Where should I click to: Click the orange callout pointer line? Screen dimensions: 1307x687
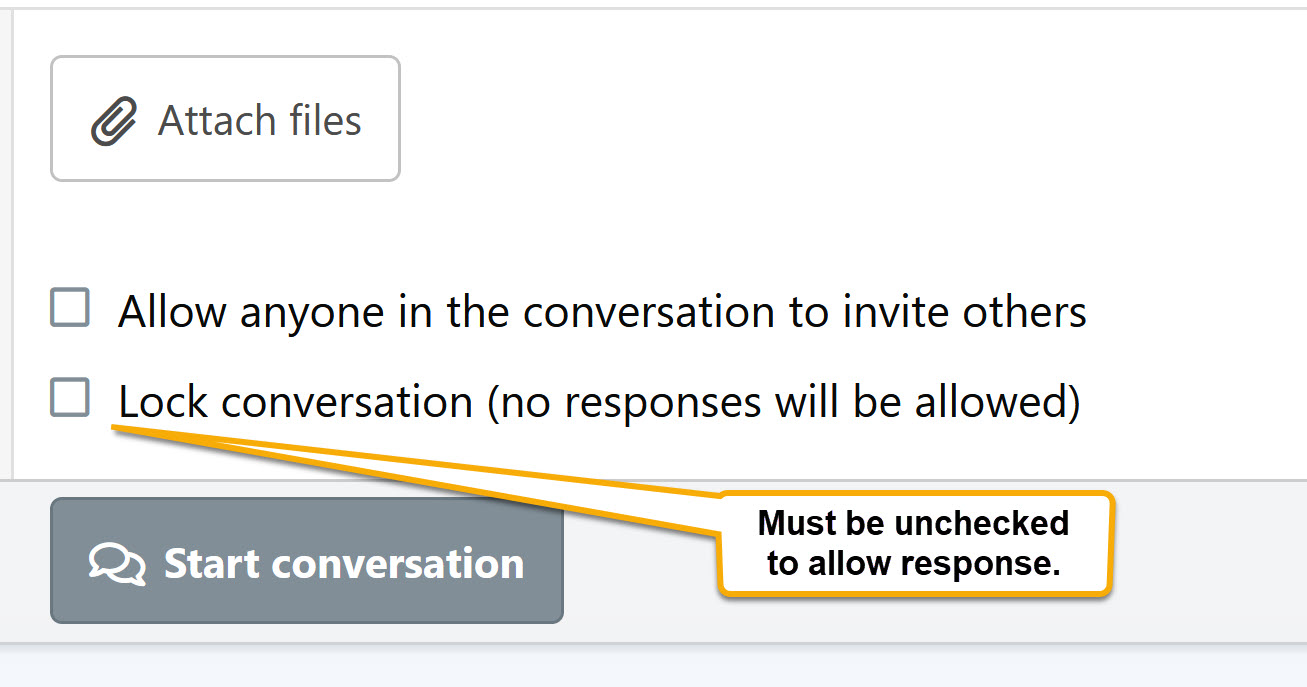coord(420,467)
